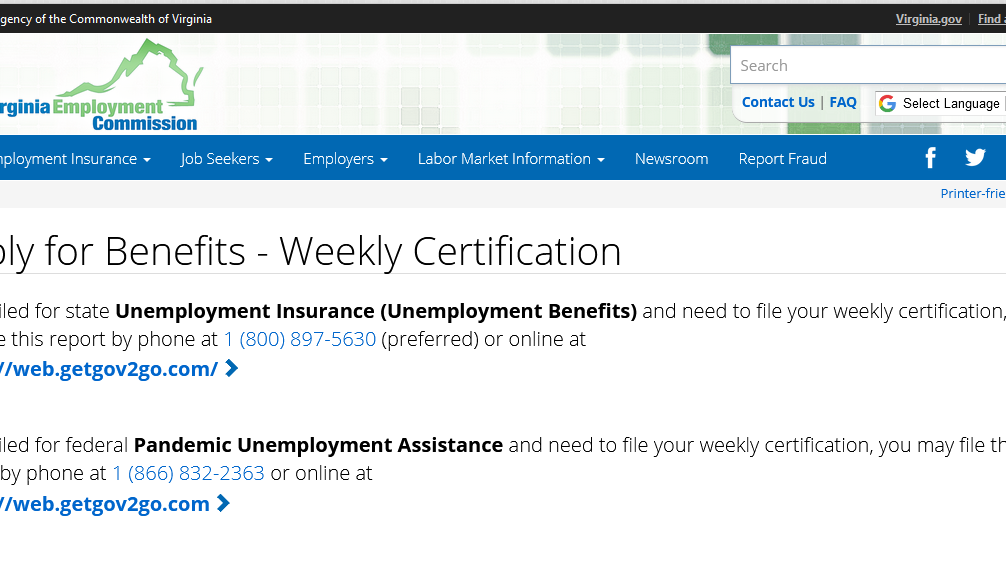
Task: Open the Facebook icon link
Action: pyautogui.click(x=930, y=158)
